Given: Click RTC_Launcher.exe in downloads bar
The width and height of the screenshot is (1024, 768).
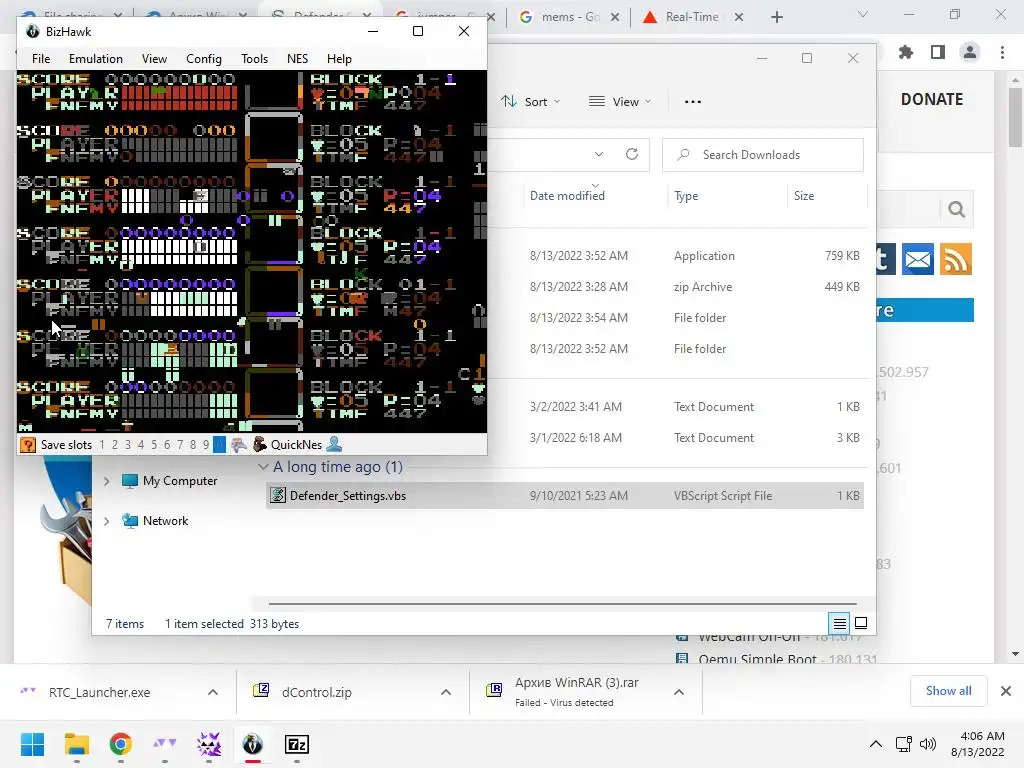Looking at the screenshot, I should click(x=99, y=692).
